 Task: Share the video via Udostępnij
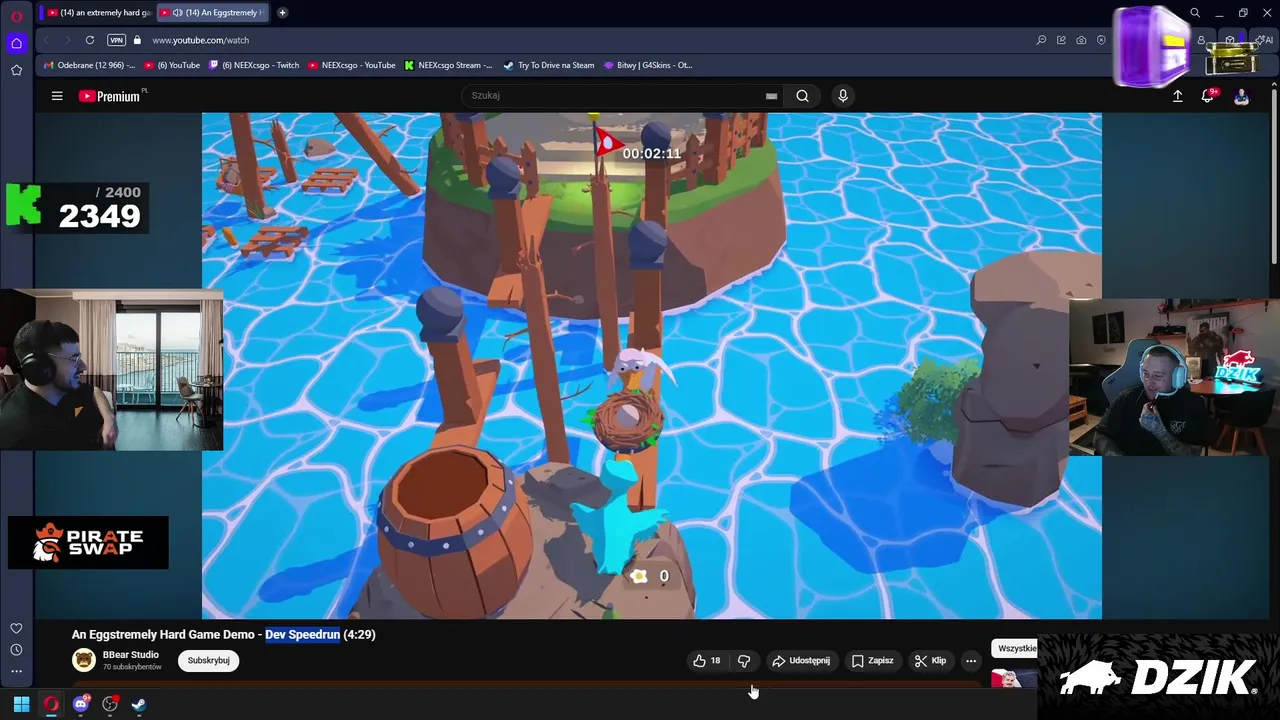point(801,660)
